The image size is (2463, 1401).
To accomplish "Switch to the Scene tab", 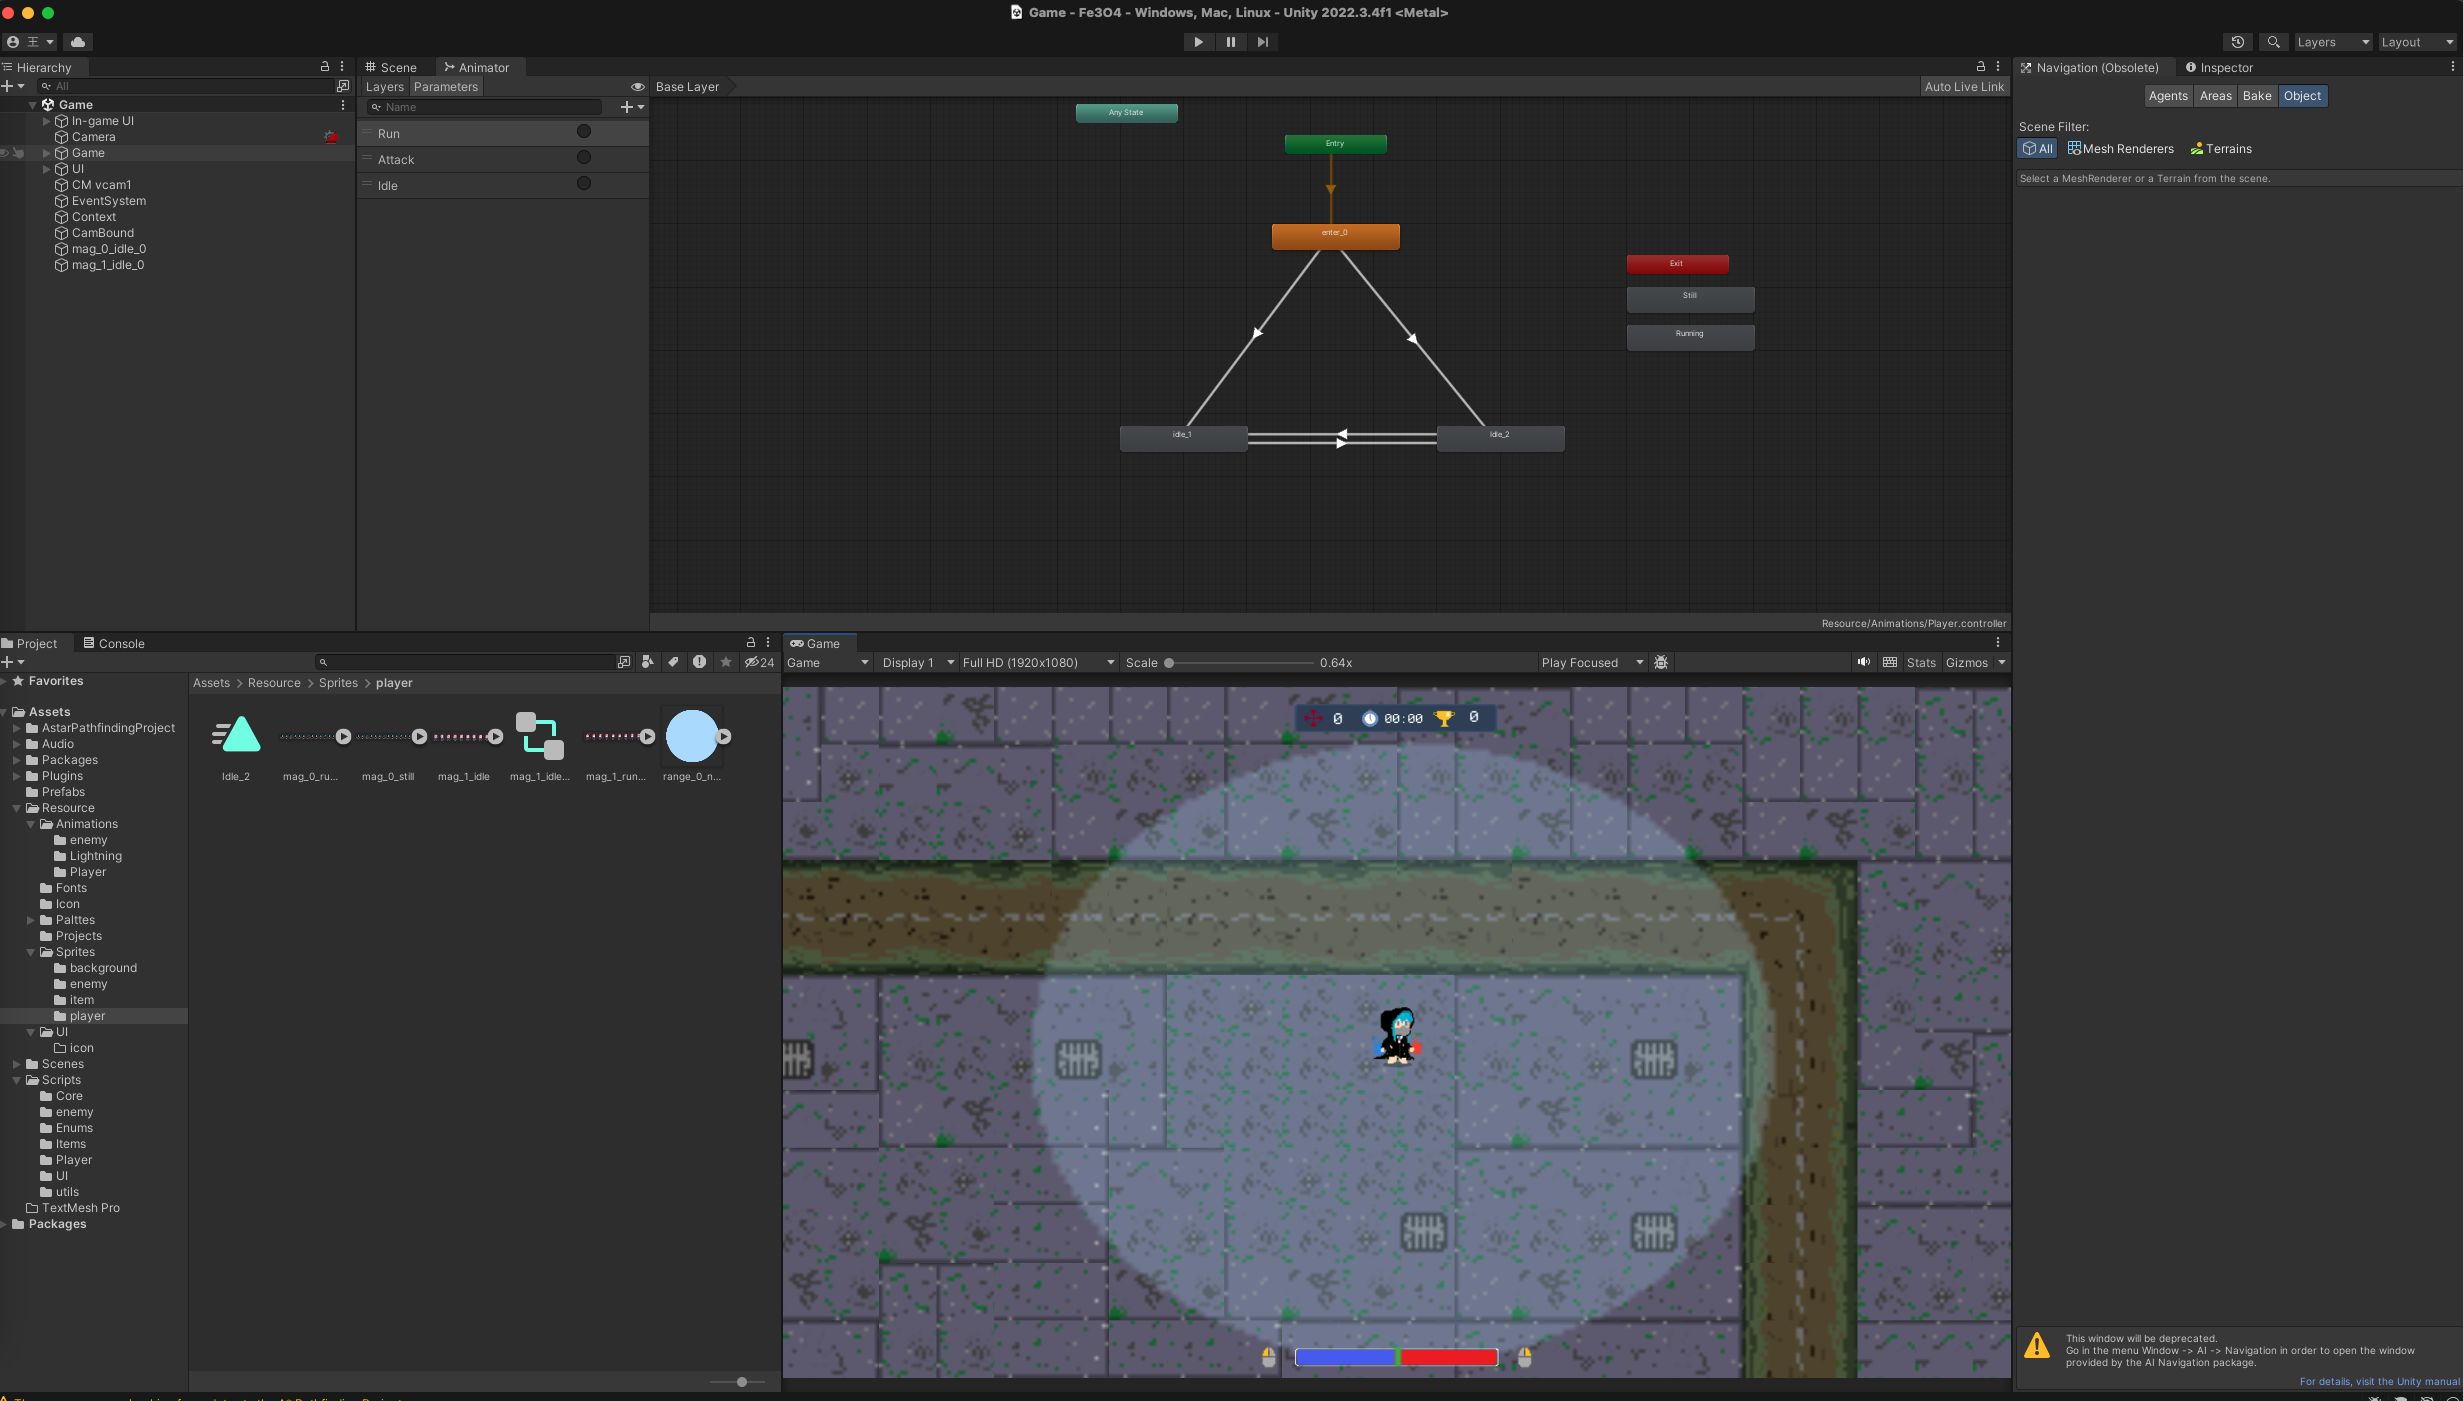I will 391,68.
